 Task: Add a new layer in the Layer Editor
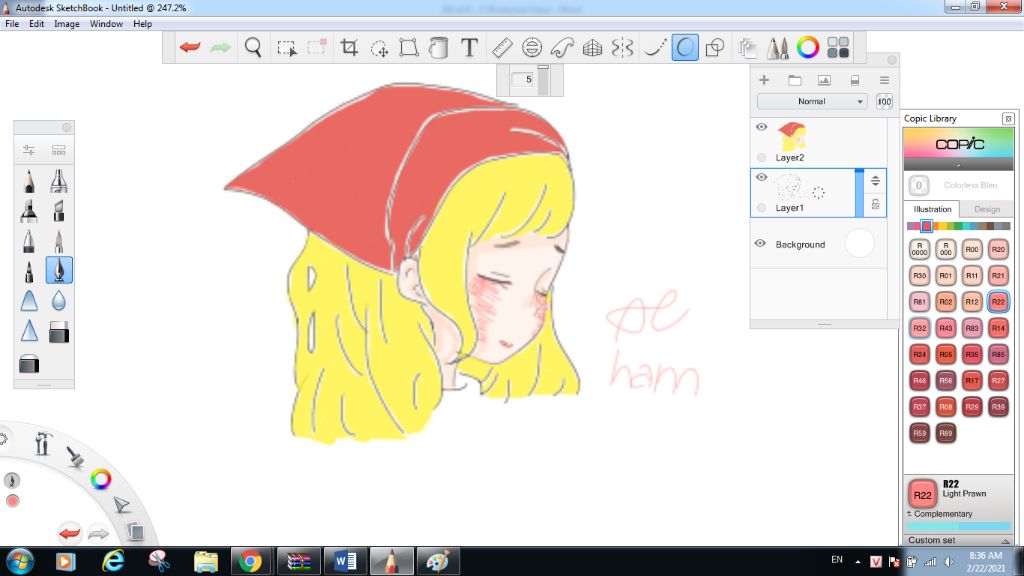pos(763,80)
